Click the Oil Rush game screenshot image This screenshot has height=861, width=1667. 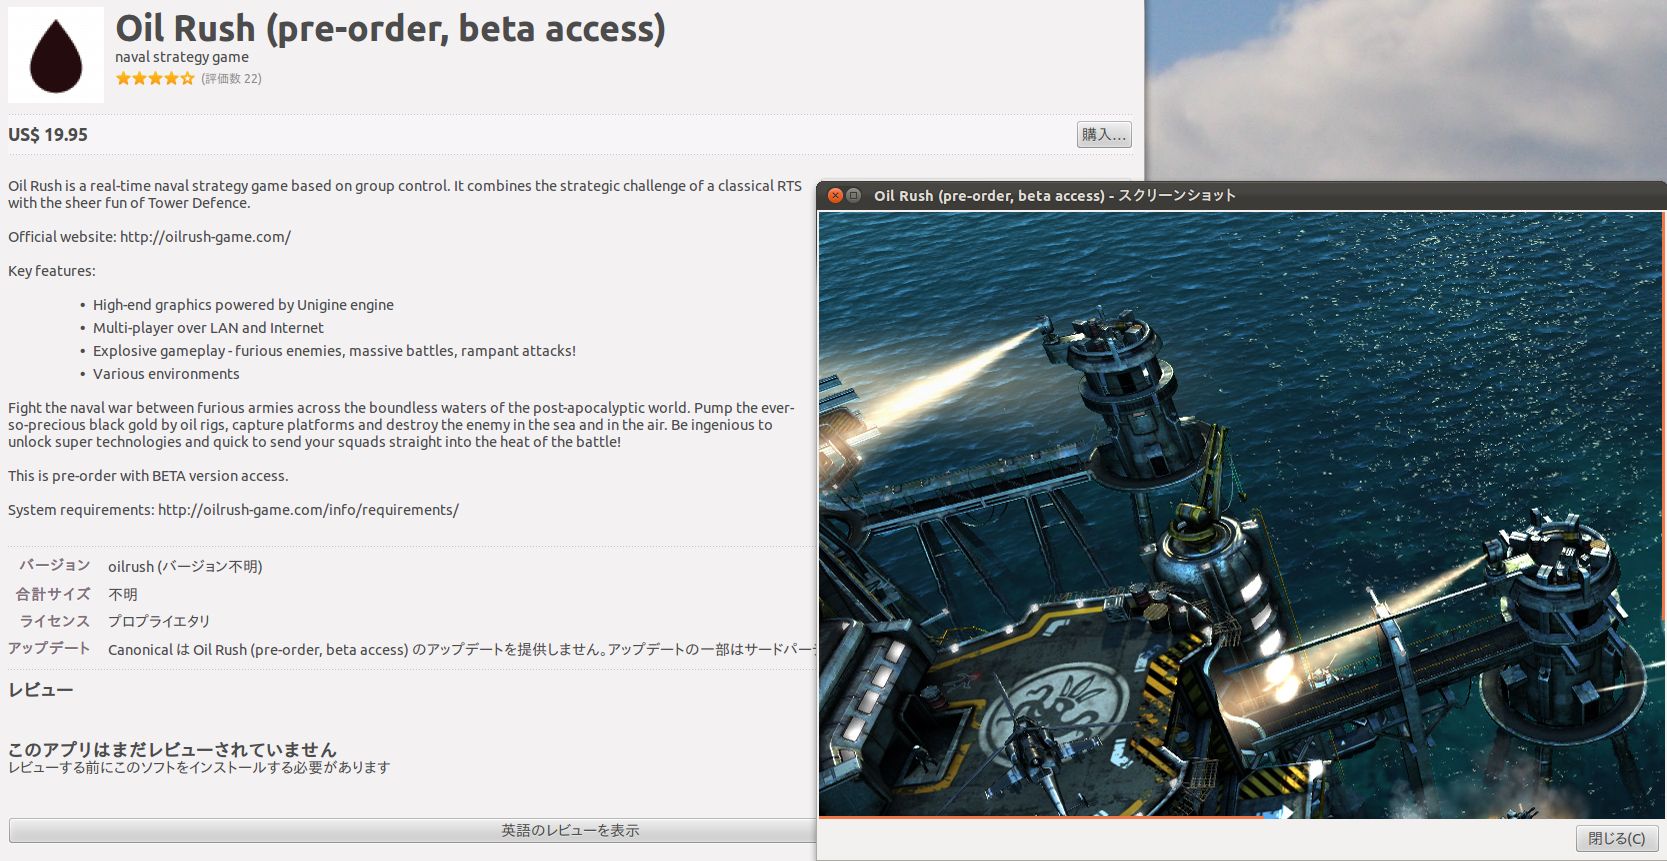(1241, 514)
